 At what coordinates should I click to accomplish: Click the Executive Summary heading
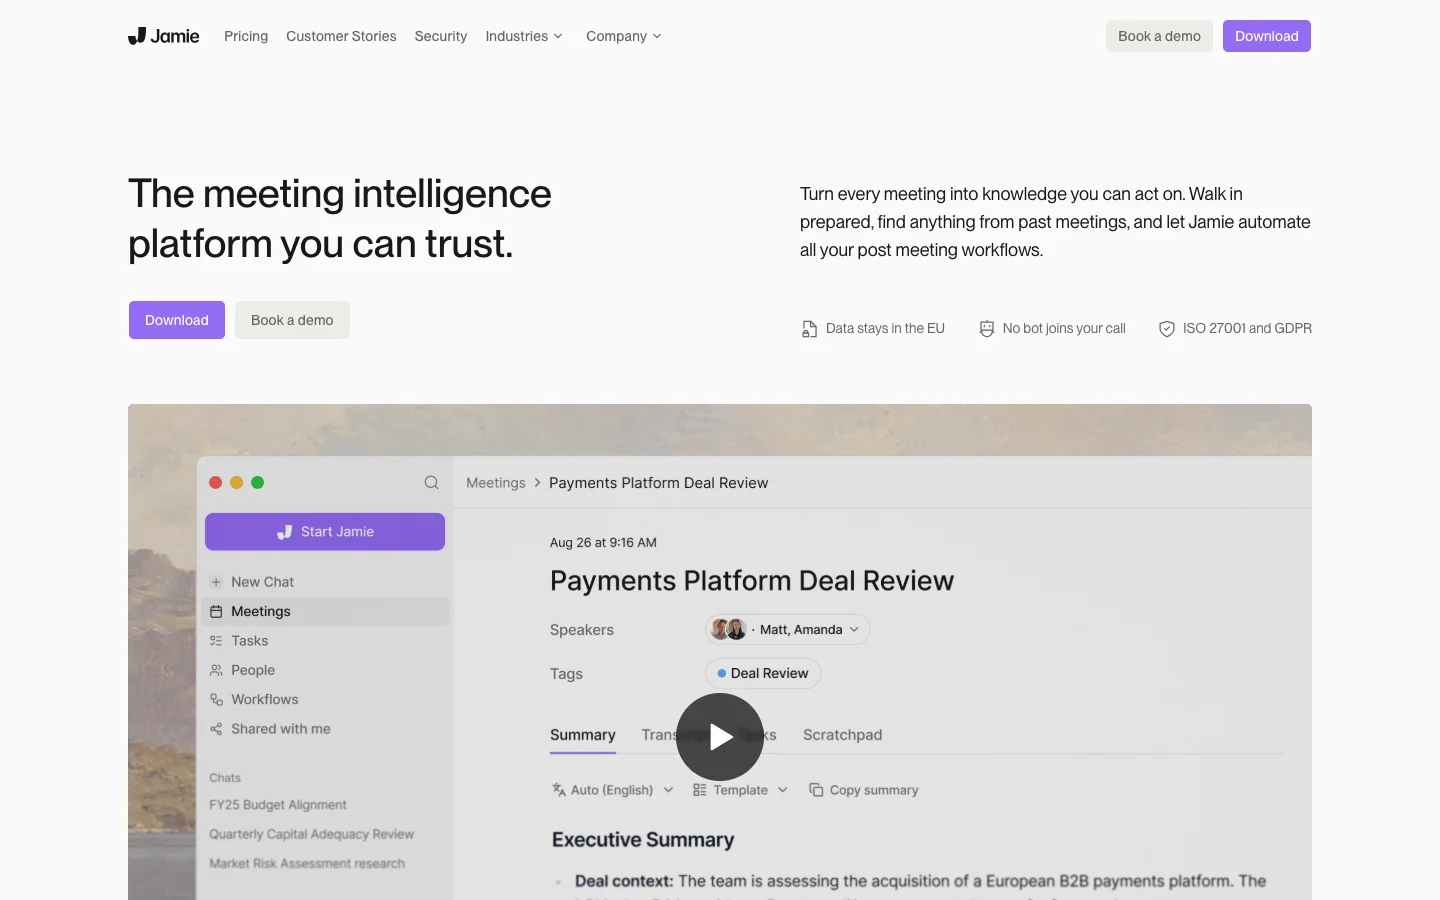(x=643, y=840)
